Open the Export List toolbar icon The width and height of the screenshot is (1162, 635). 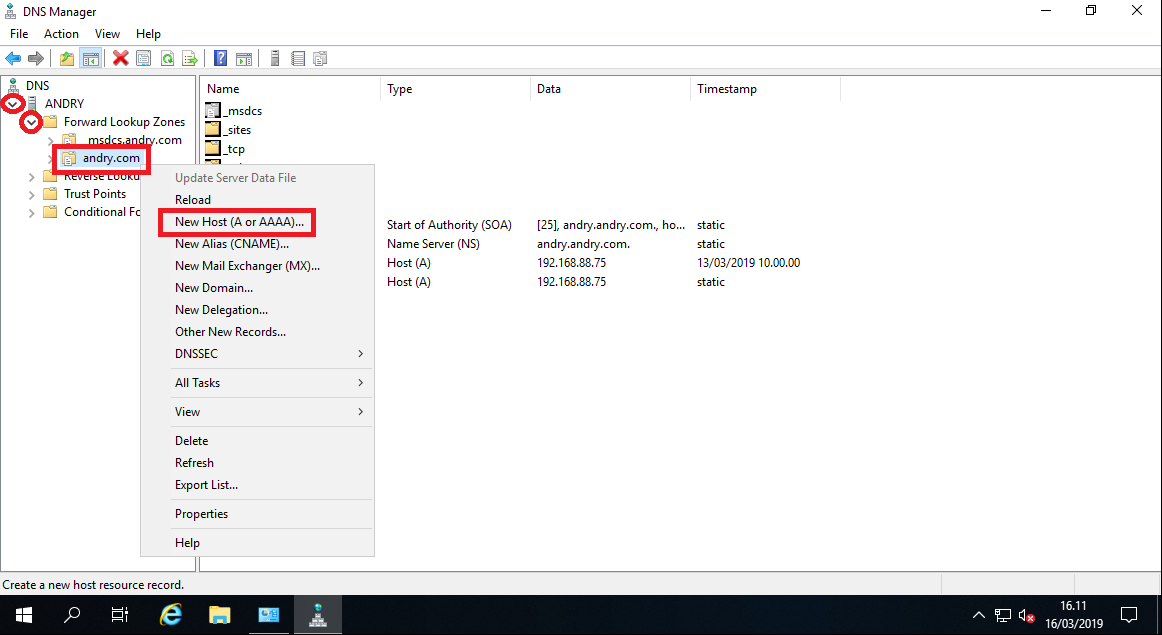[x=190, y=57]
